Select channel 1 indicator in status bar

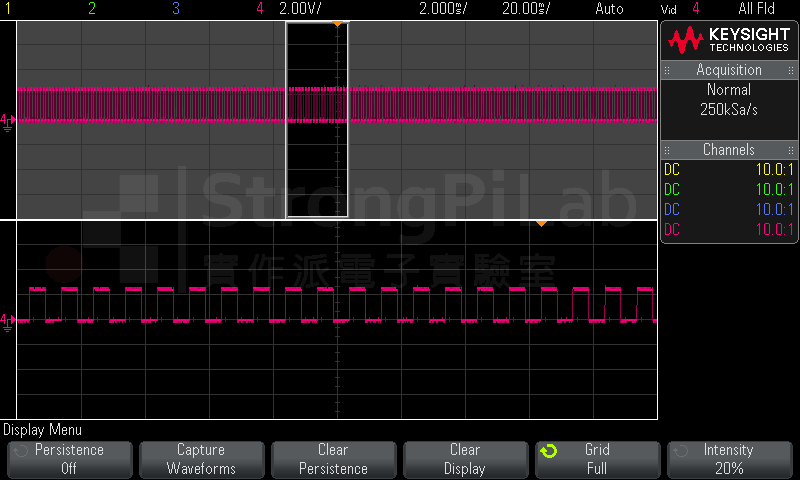(8, 8)
